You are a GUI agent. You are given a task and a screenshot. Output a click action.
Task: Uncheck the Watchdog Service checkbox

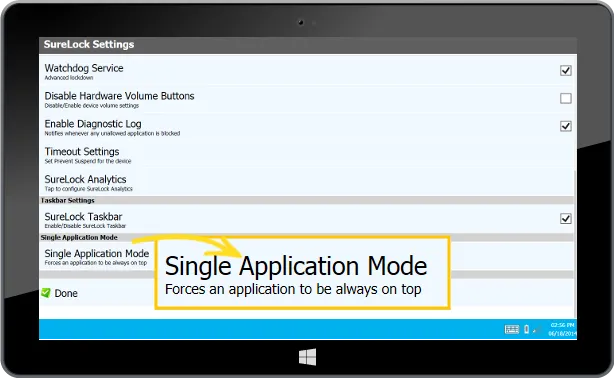click(565, 71)
